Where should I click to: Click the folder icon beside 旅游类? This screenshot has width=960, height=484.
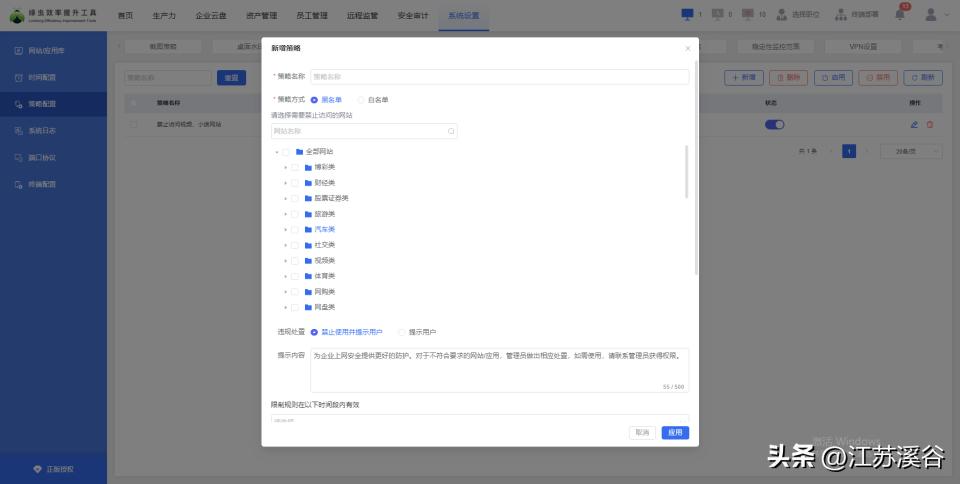point(309,214)
